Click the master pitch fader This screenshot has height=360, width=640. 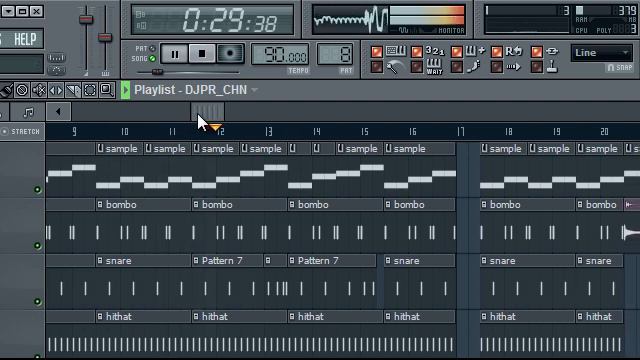pyautogui.click(x=105, y=38)
